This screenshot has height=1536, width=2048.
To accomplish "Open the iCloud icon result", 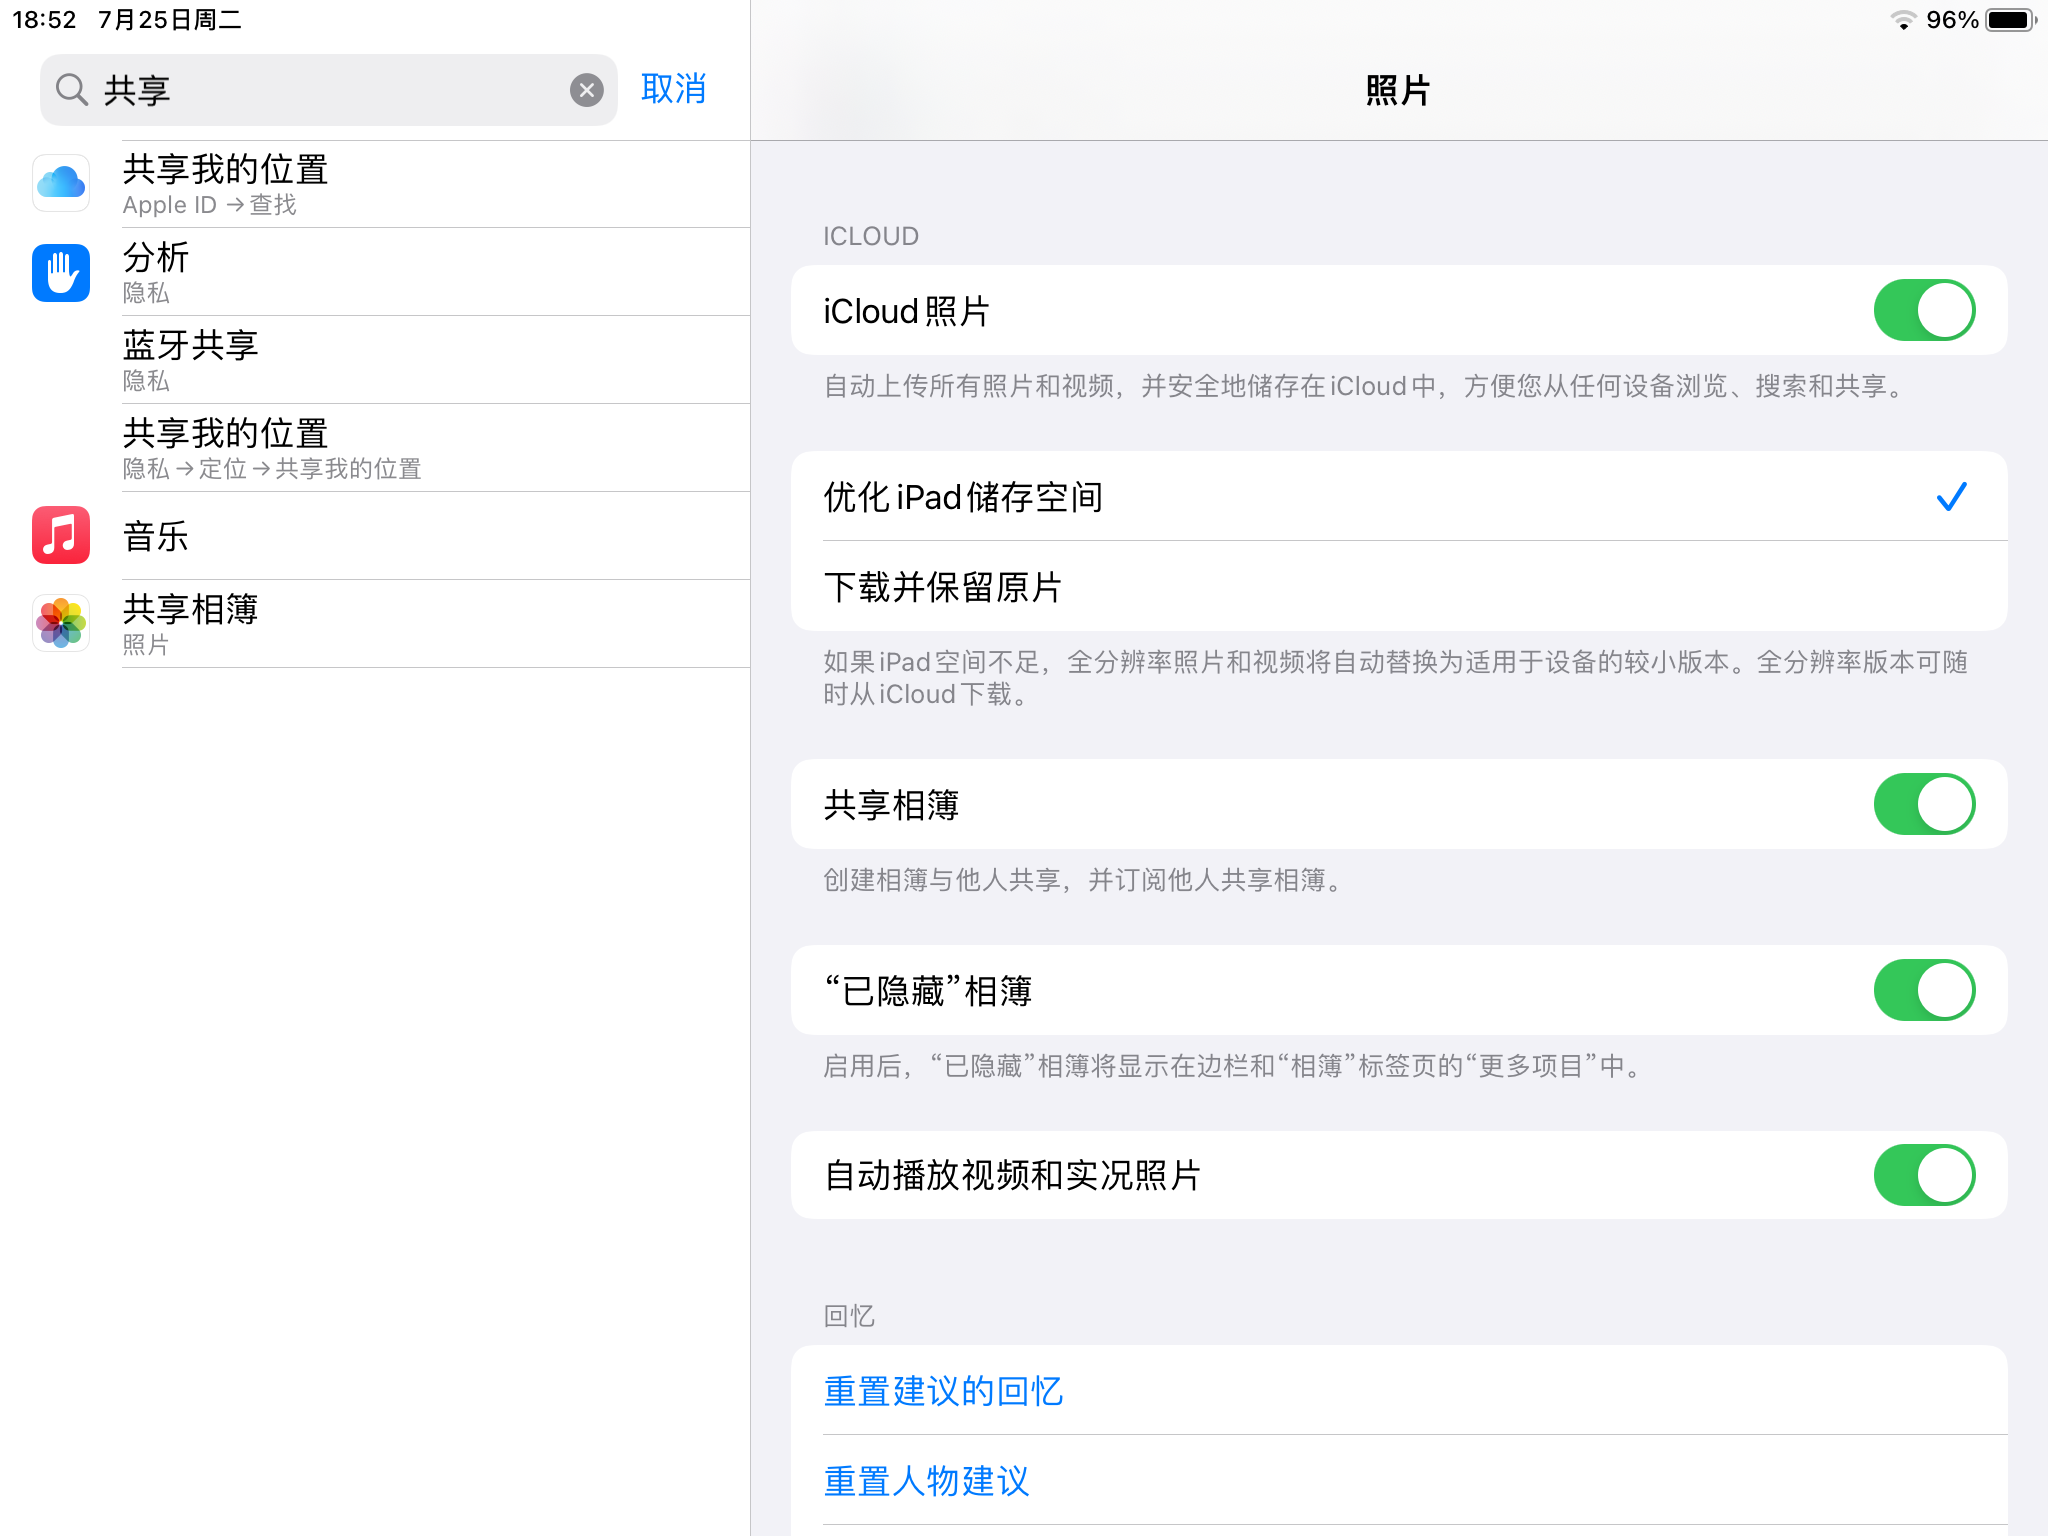I will coord(61,183).
